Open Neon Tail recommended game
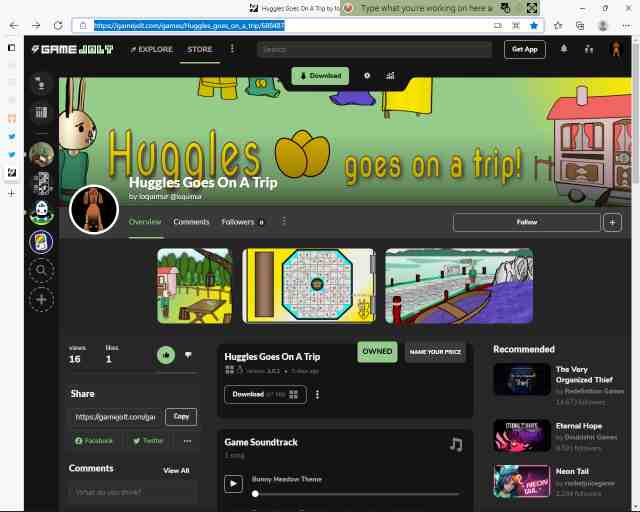Image resolution: width=640 pixels, height=512 pixels. 554,481
